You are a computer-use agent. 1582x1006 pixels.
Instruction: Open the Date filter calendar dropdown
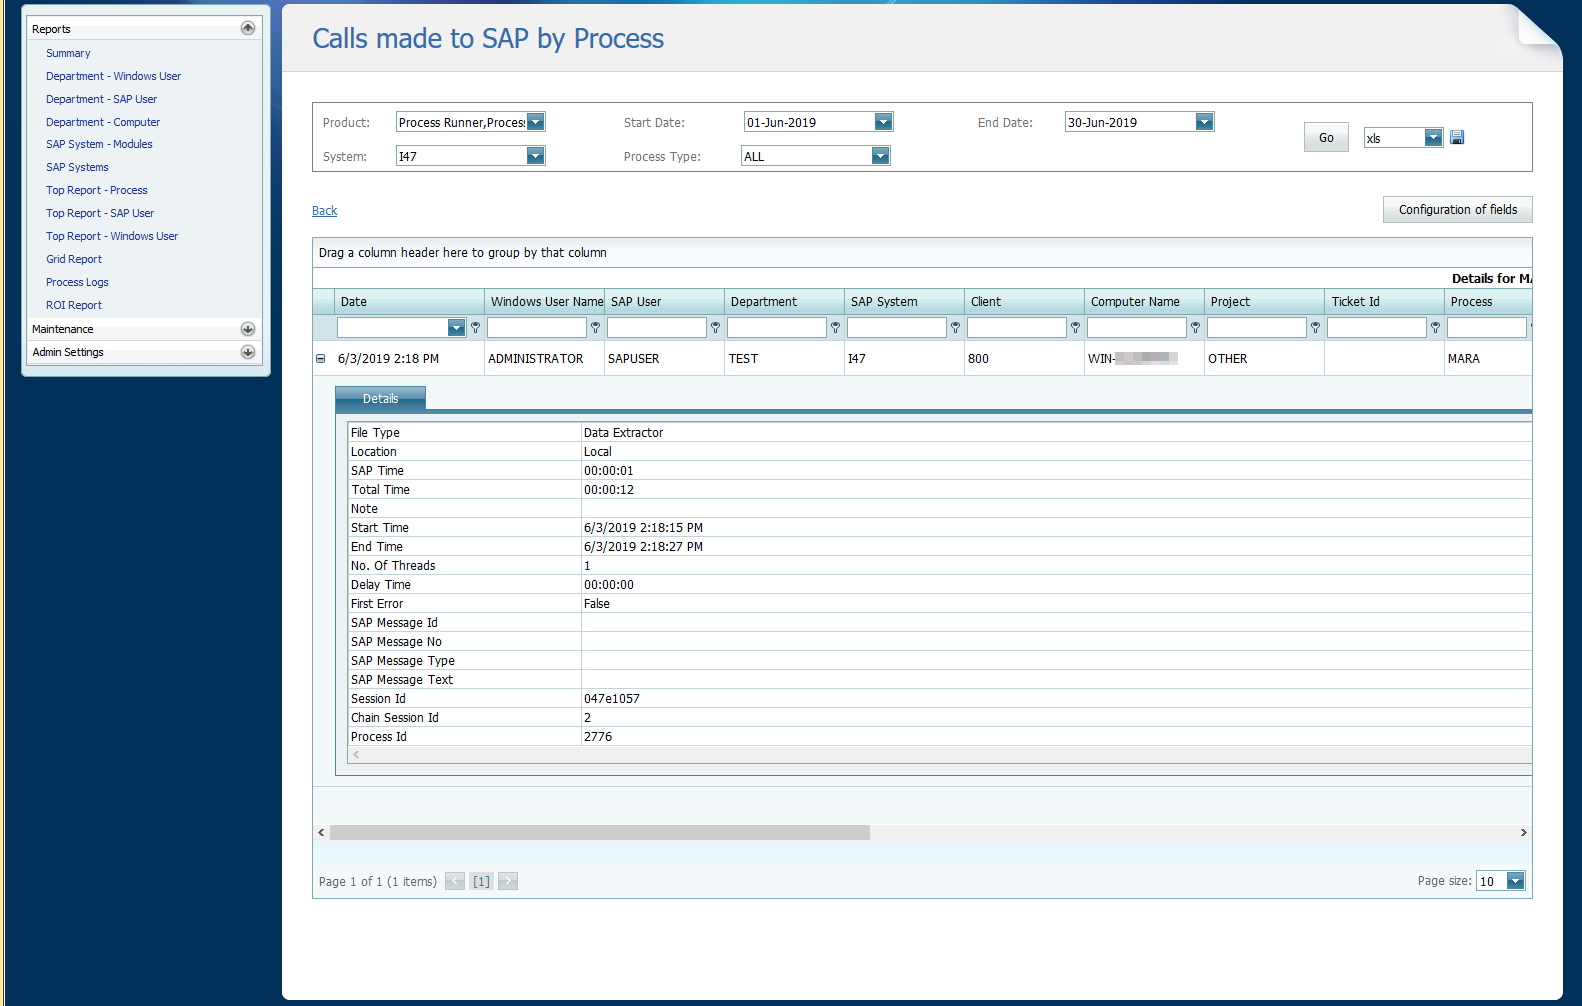(x=457, y=327)
